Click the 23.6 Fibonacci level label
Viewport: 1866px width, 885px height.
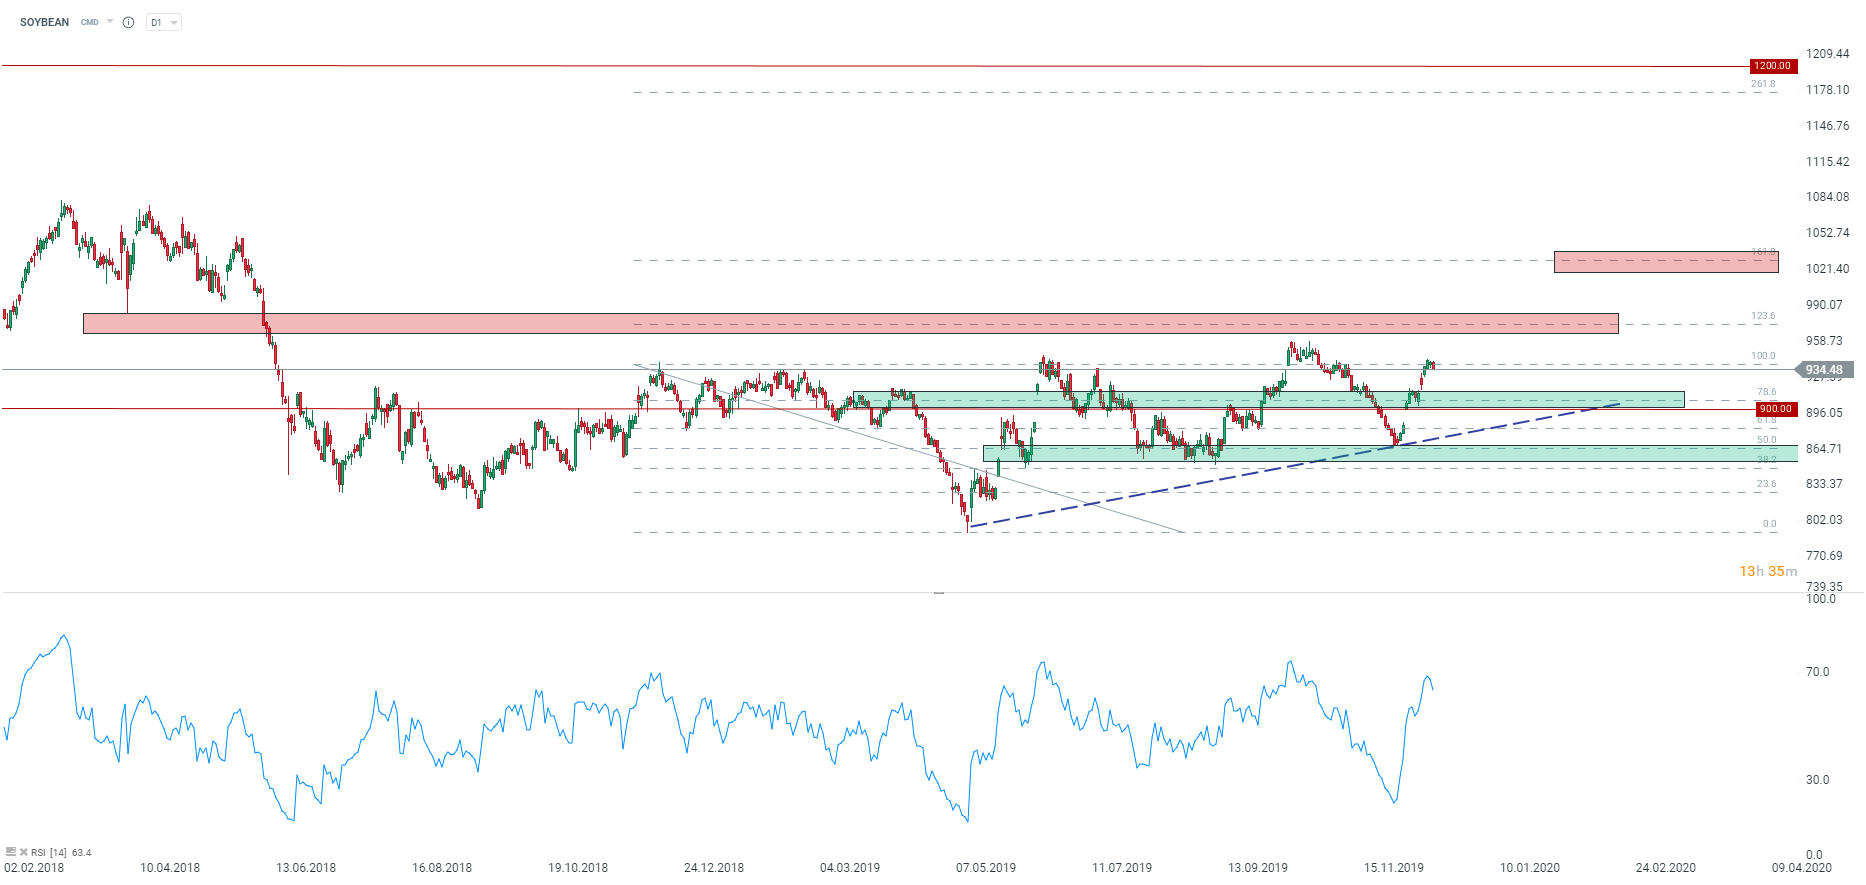pos(1767,484)
